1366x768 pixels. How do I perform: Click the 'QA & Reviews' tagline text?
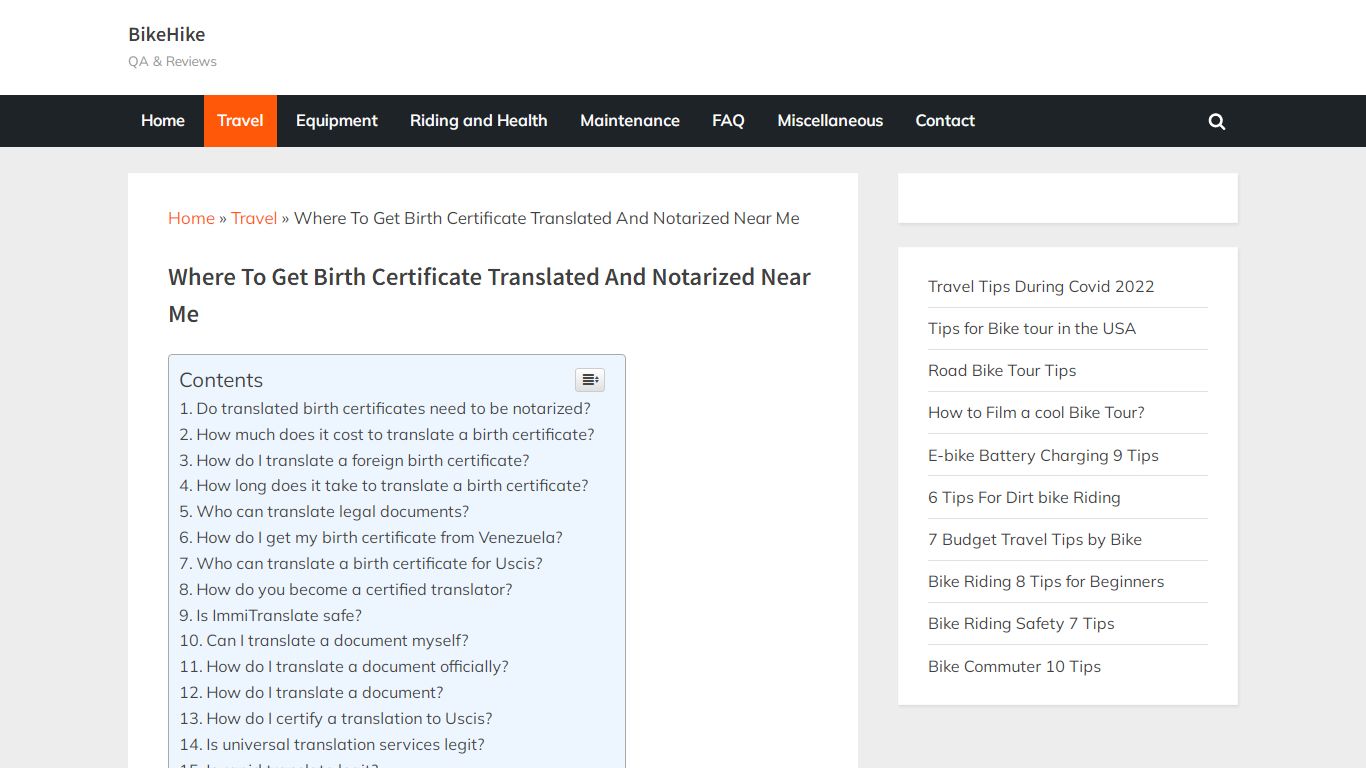(172, 61)
